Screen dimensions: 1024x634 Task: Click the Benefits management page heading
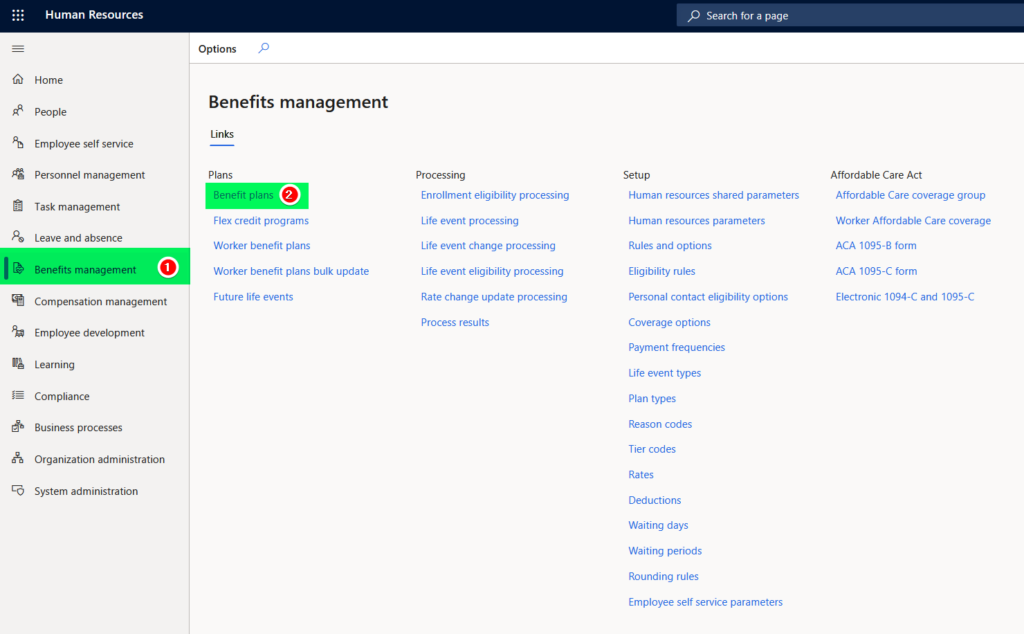(298, 102)
